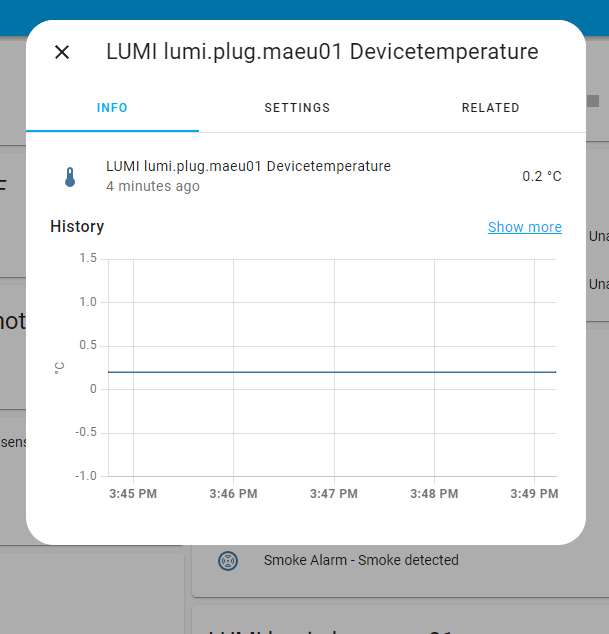Click the thermometer icon
Screen dimensions: 609x634
click(69, 177)
